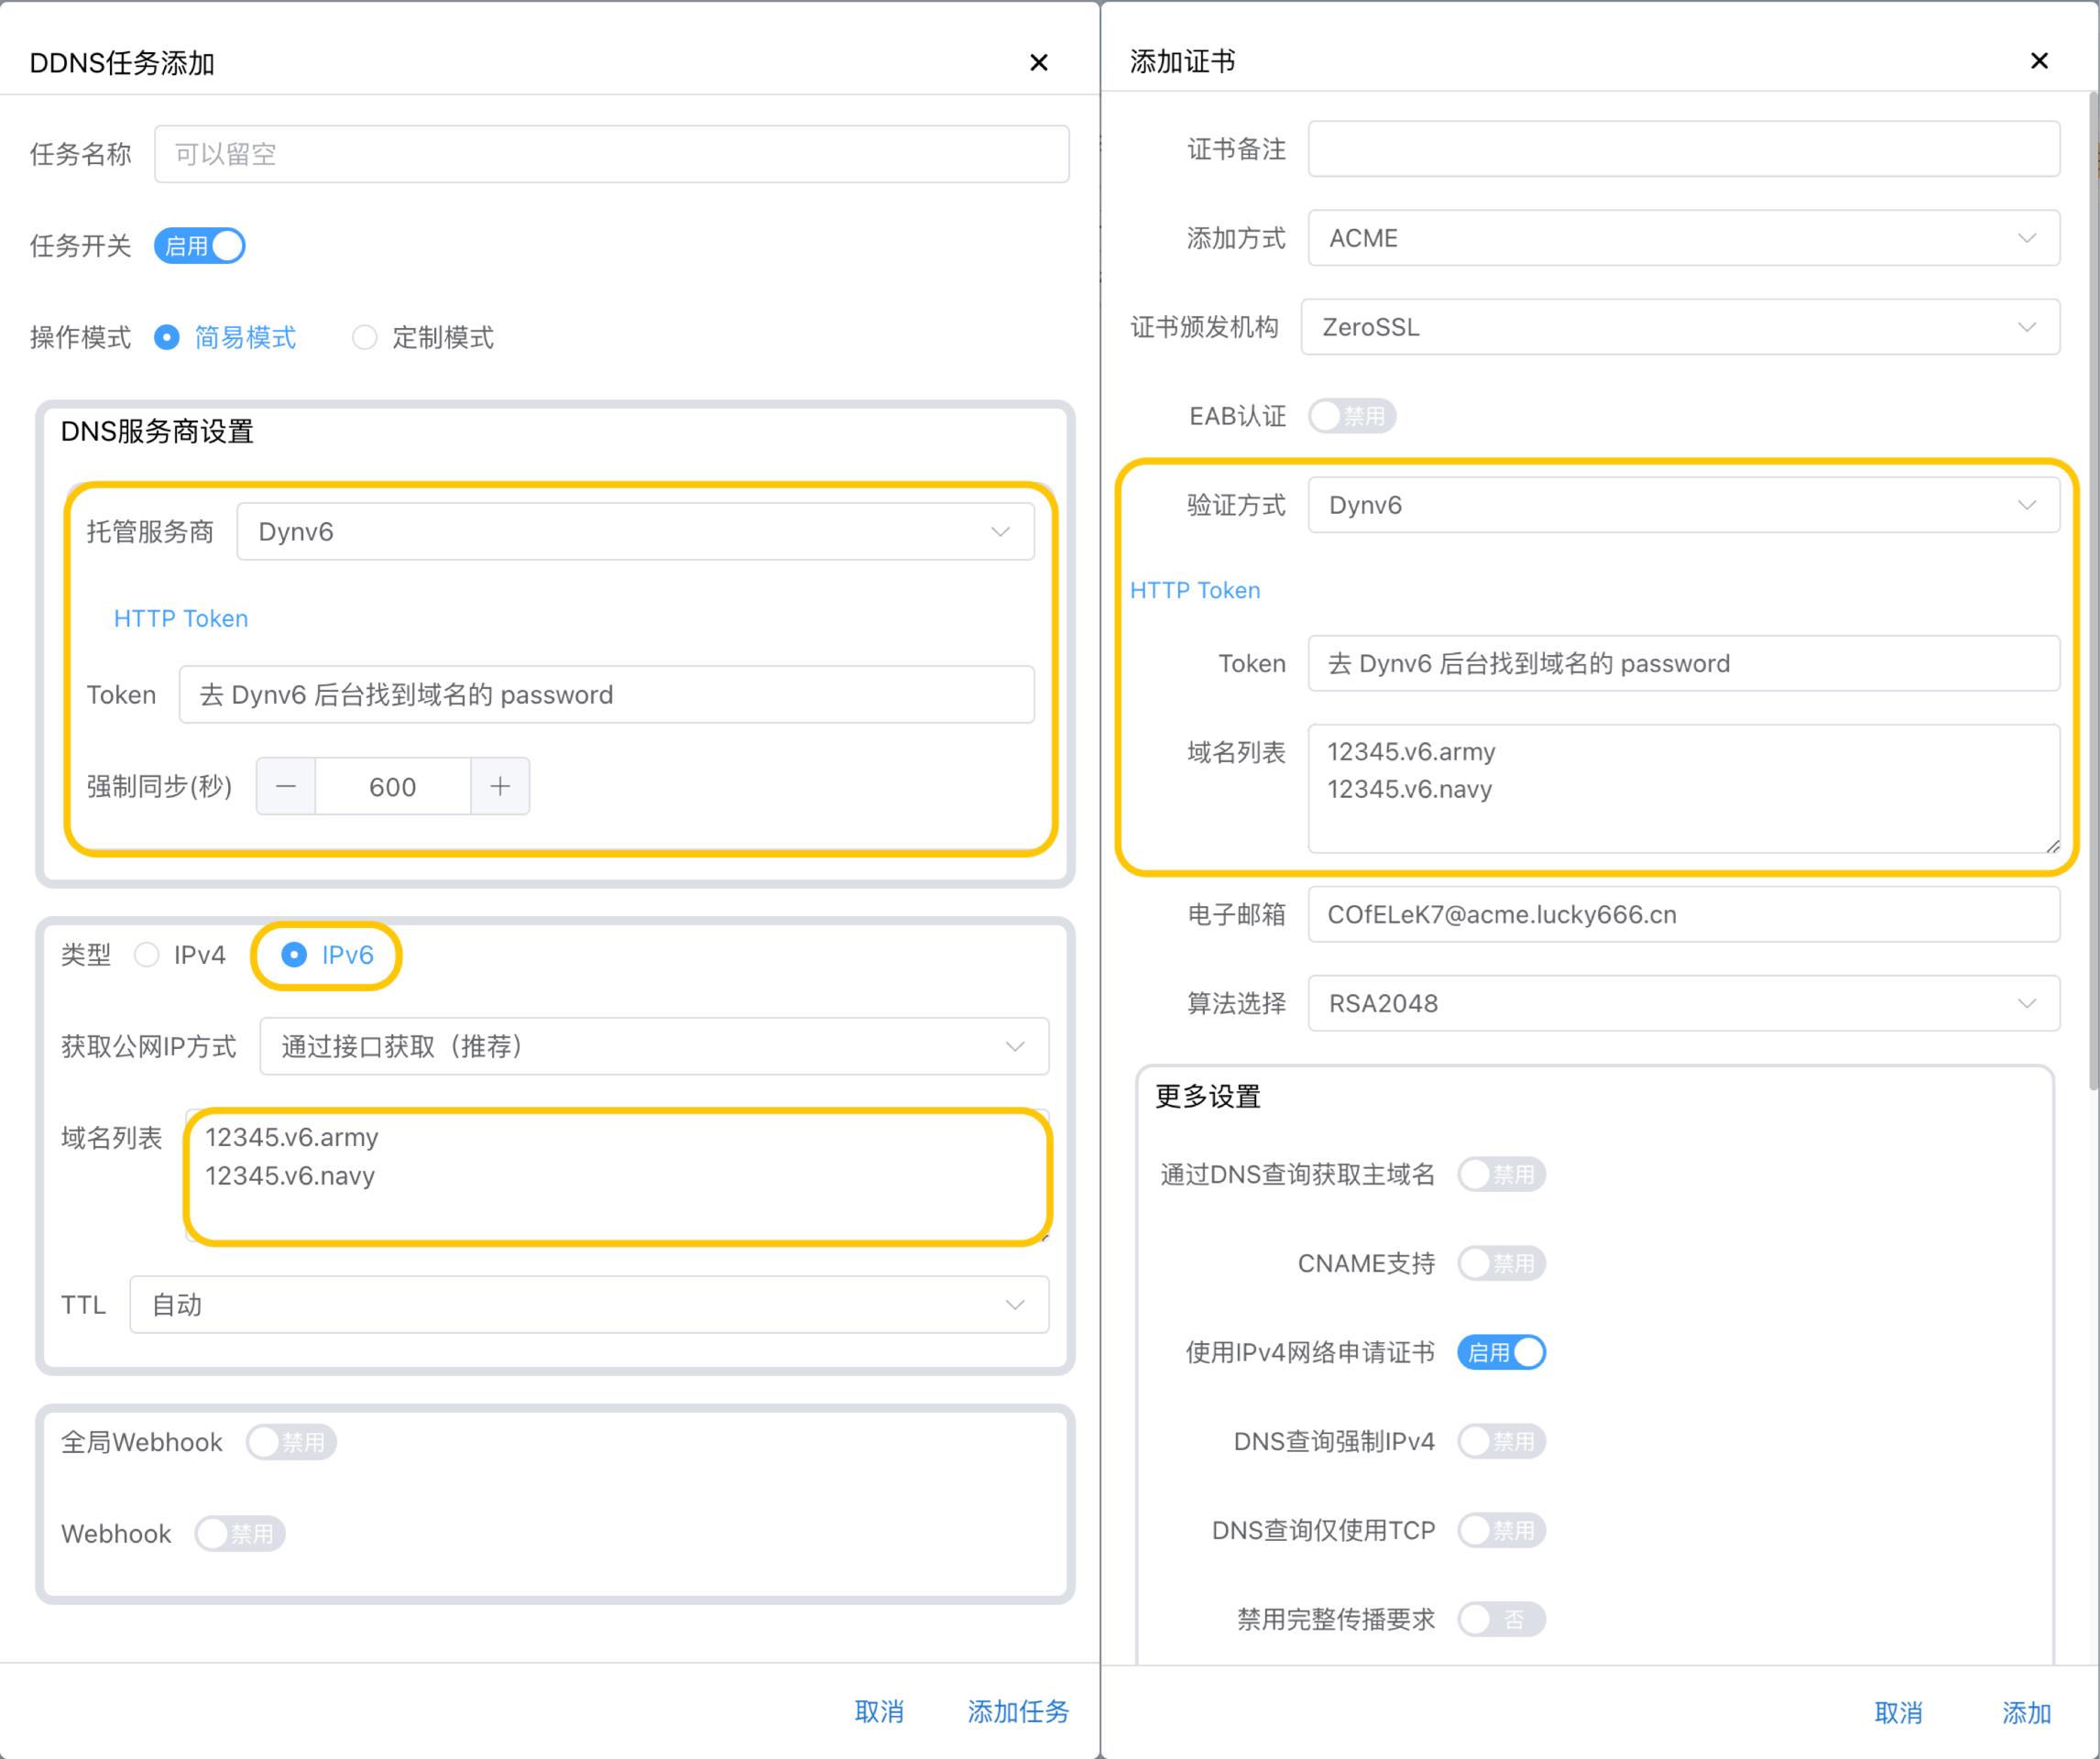Open the 证书颁发机构 ZeroSSL dropdown
This screenshot has width=2100, height=1759.
[1679, 327]
